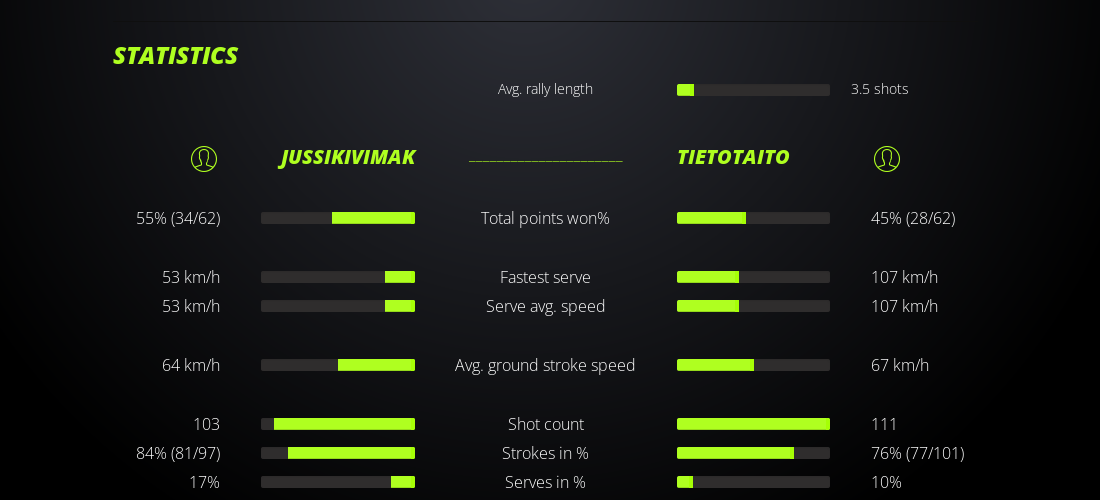The width and height of the screenshot is (1100, 500).
Task: Select the 3.5 shots value
Action: point(879,89)
